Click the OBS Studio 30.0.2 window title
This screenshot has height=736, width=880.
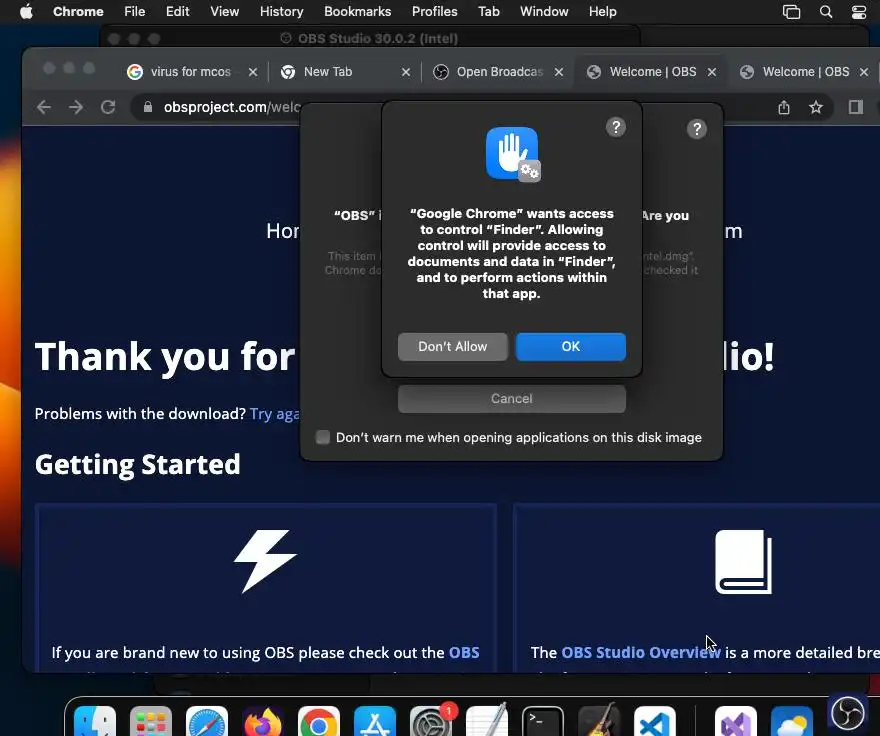pos(378,38)
